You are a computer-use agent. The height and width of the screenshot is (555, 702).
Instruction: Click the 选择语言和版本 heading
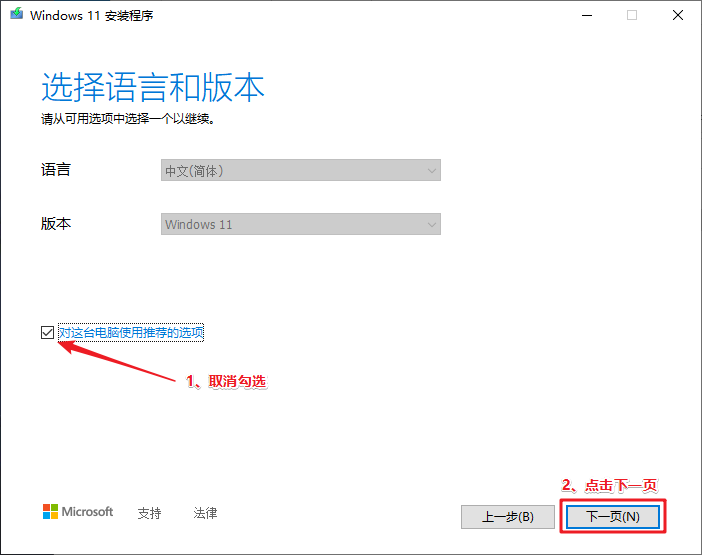click(153, 87)
